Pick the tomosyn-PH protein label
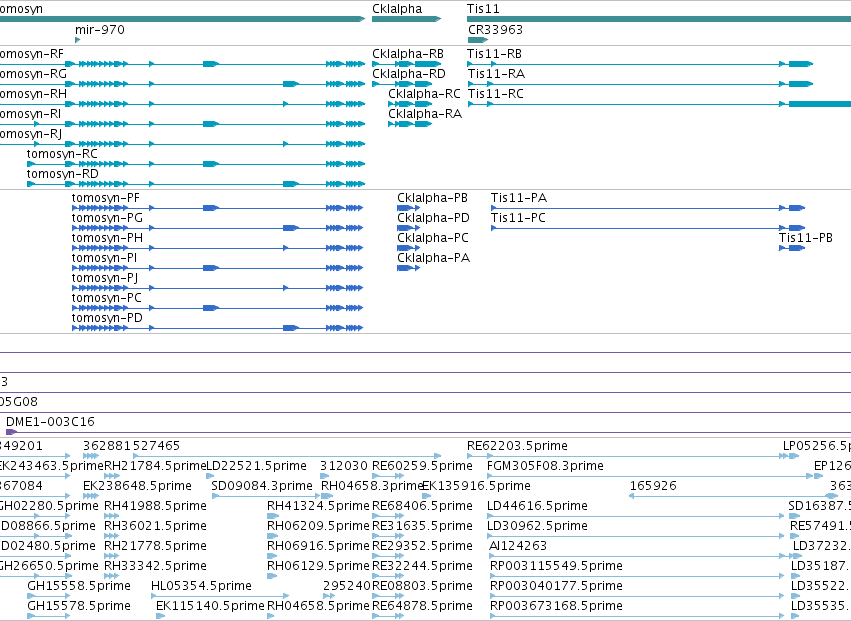Screen dimensions: 851x621 [x=107, y=238]
